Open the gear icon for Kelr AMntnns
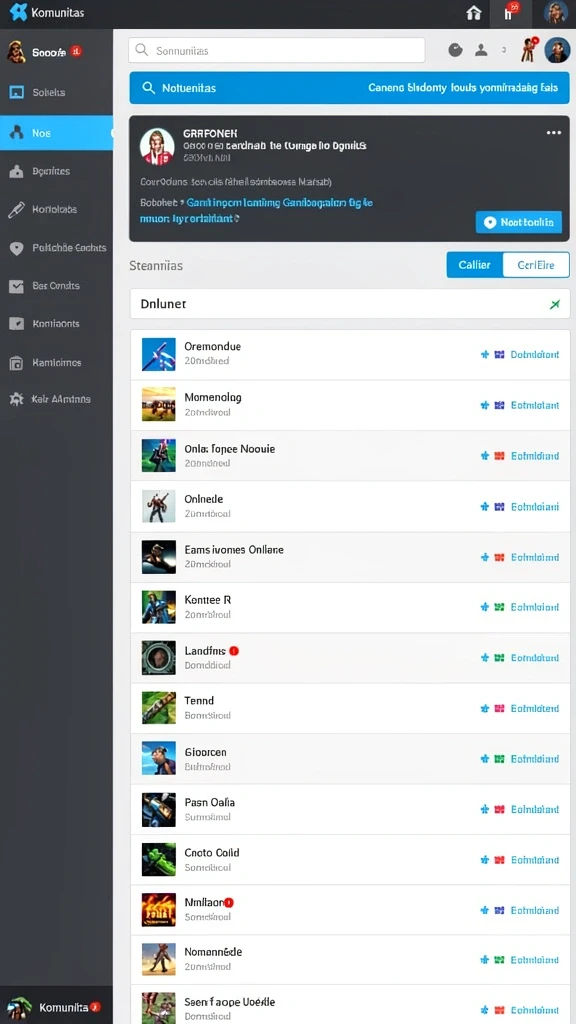576x1024 pixels. 16,399
